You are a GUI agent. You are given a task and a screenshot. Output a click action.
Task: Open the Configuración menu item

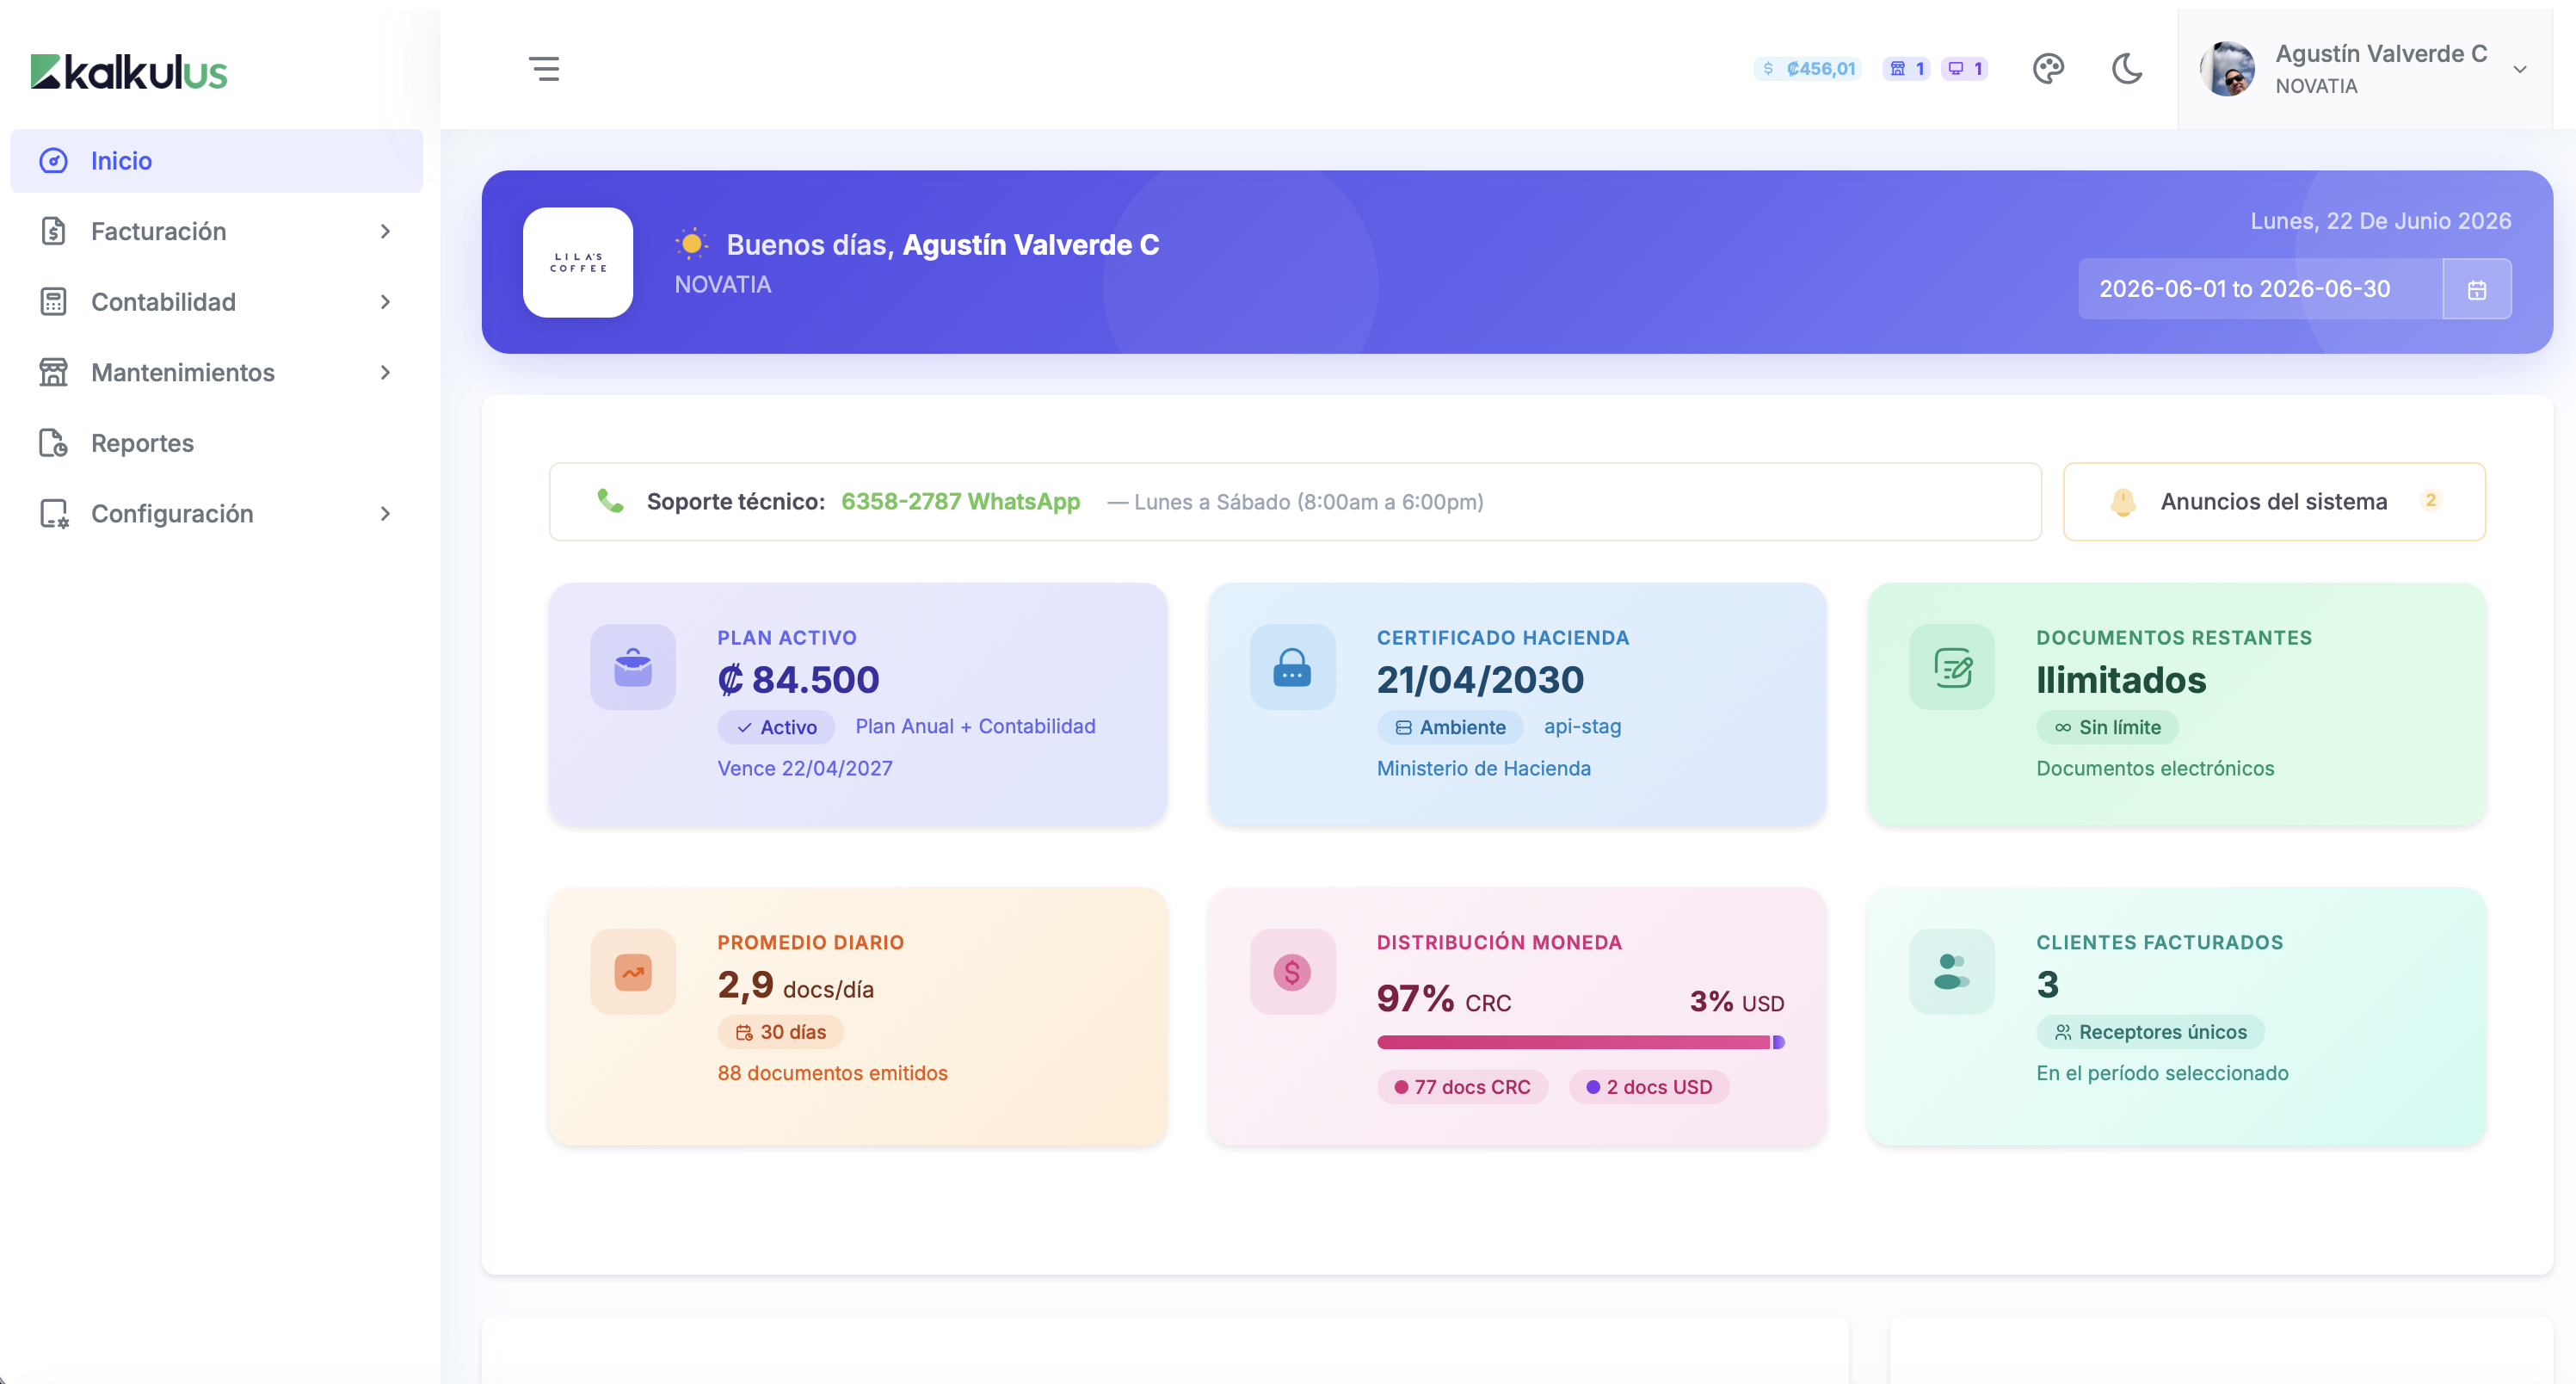tap(216, 513)
